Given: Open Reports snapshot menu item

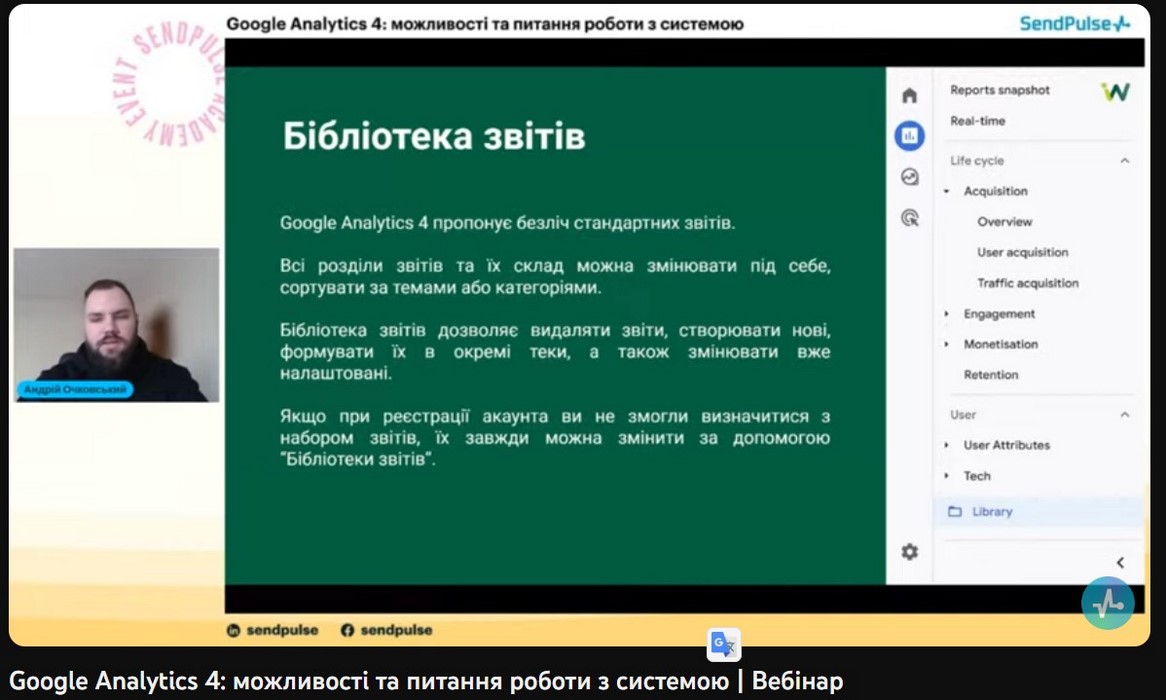Looking at the screenshot, I should 1000,90.
